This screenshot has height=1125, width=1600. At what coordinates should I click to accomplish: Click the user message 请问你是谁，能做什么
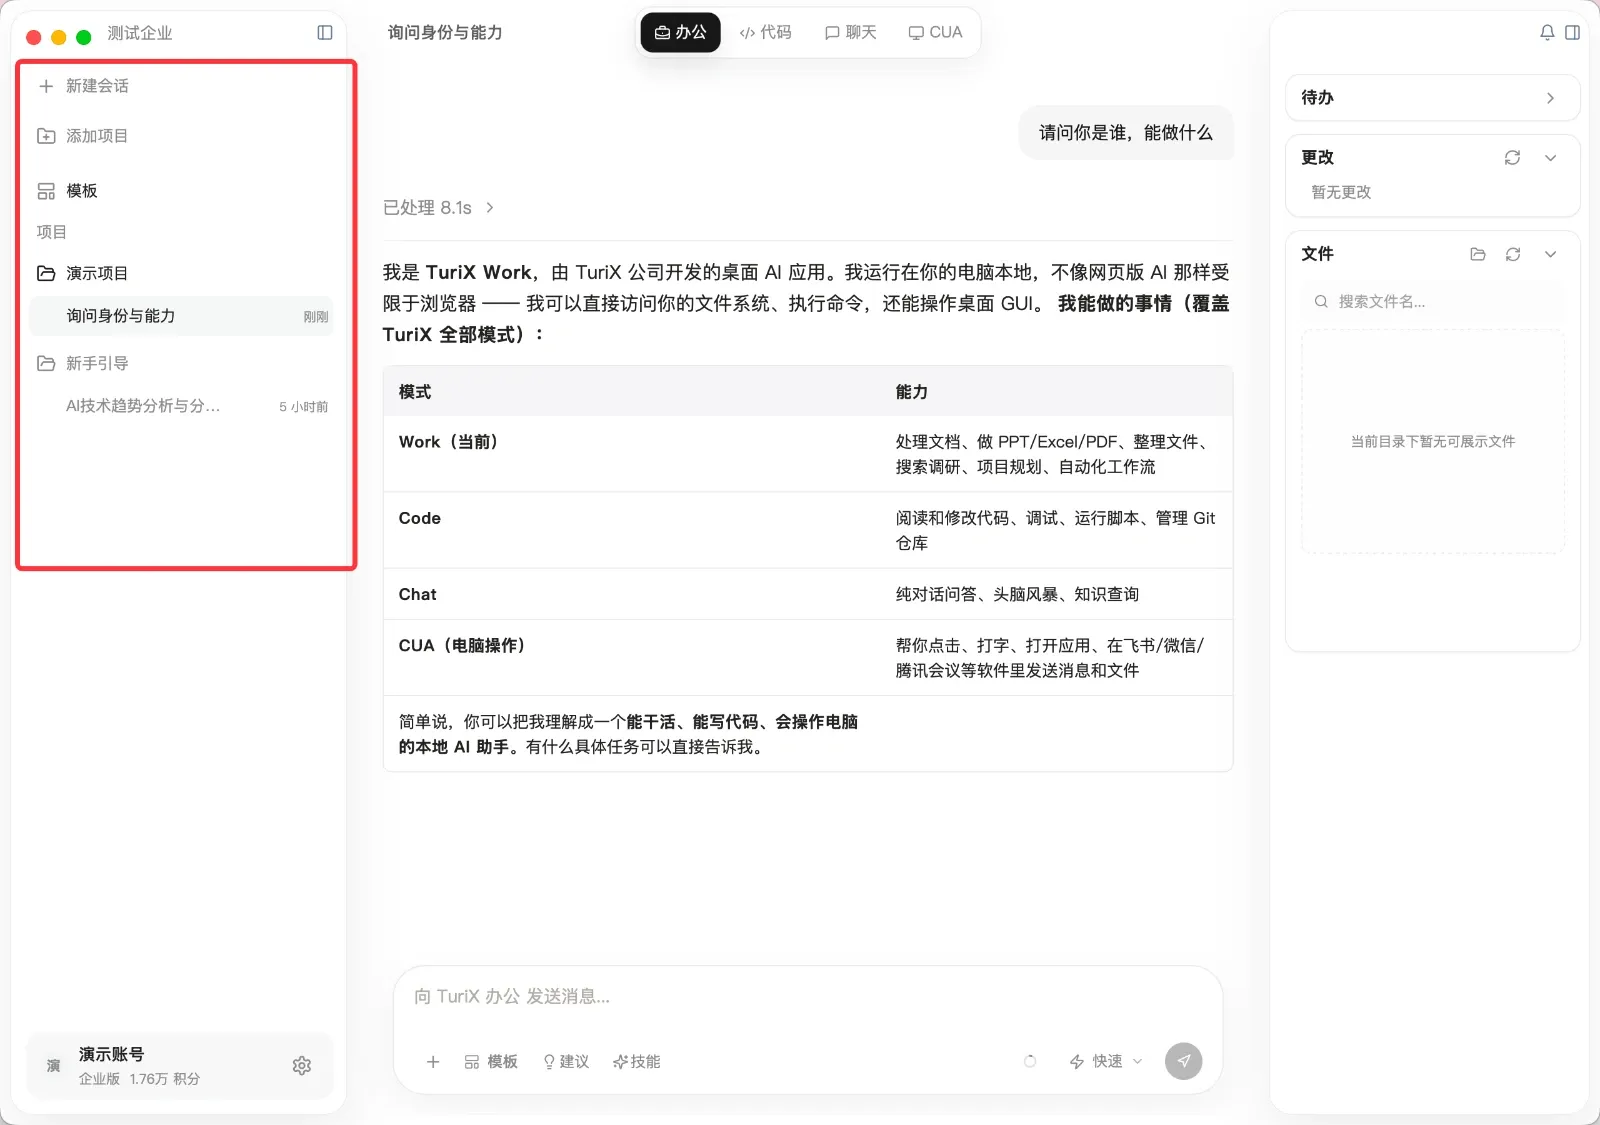(1126, 133)
